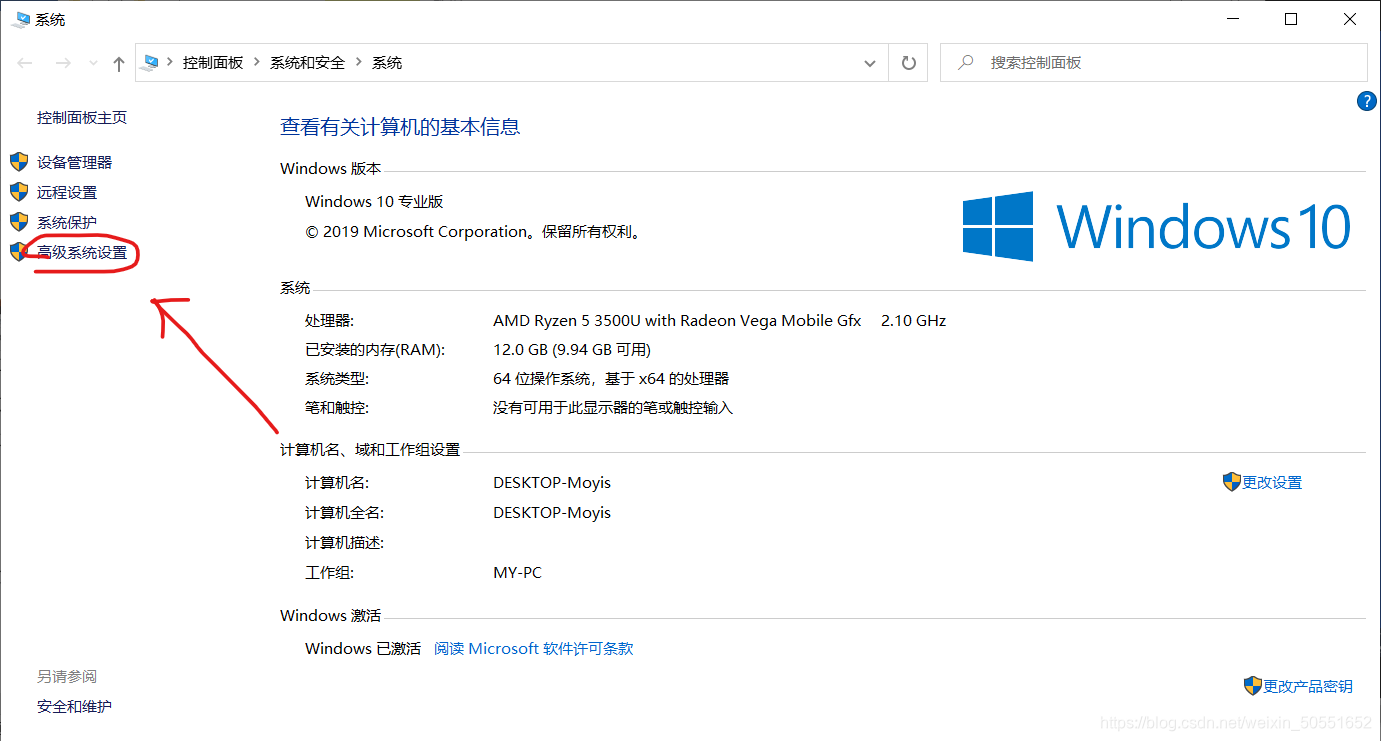1381x741 pixels.
Task: Minimize the 系统 window
Action: (1233, 19)
